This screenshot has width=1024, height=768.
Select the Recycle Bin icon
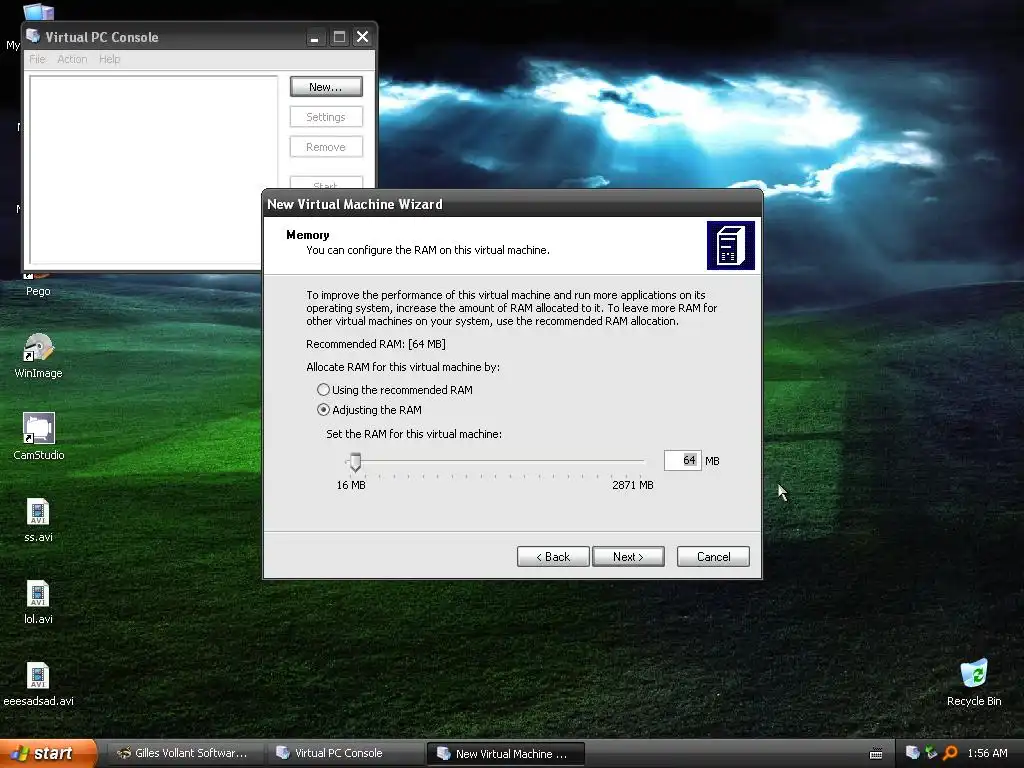pos(974,682)
